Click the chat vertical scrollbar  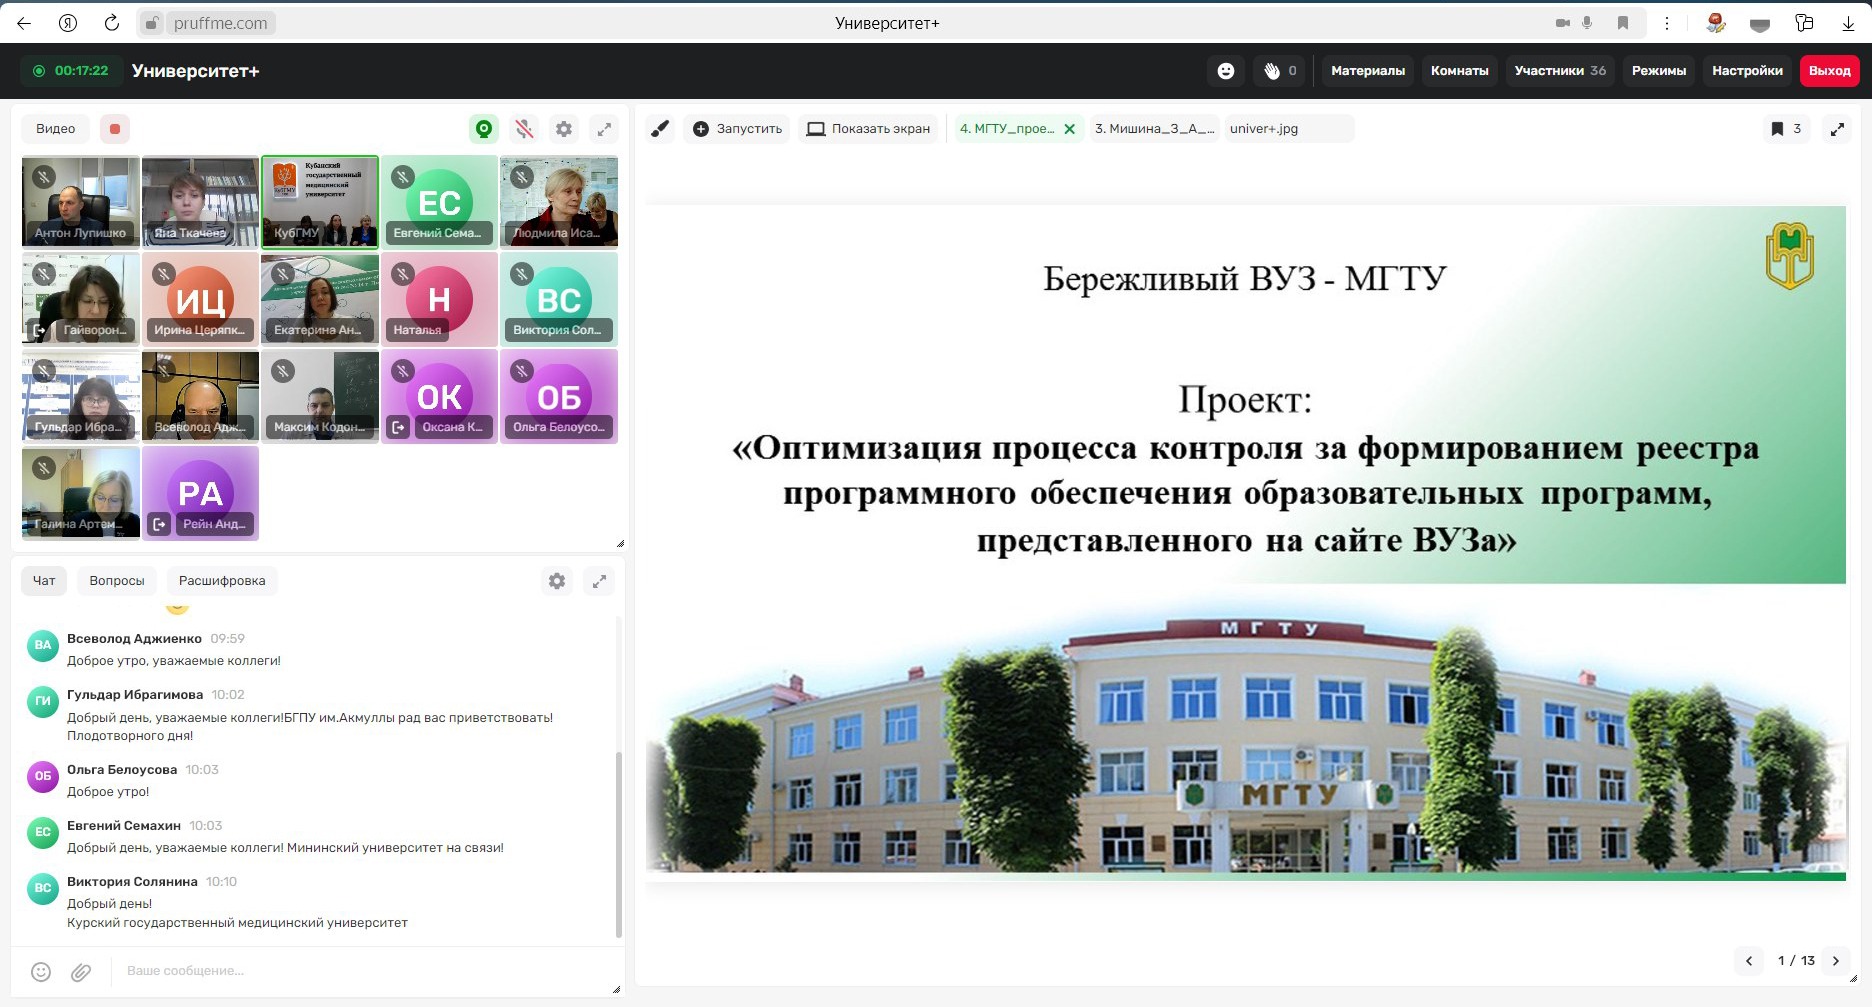(618, 845)
